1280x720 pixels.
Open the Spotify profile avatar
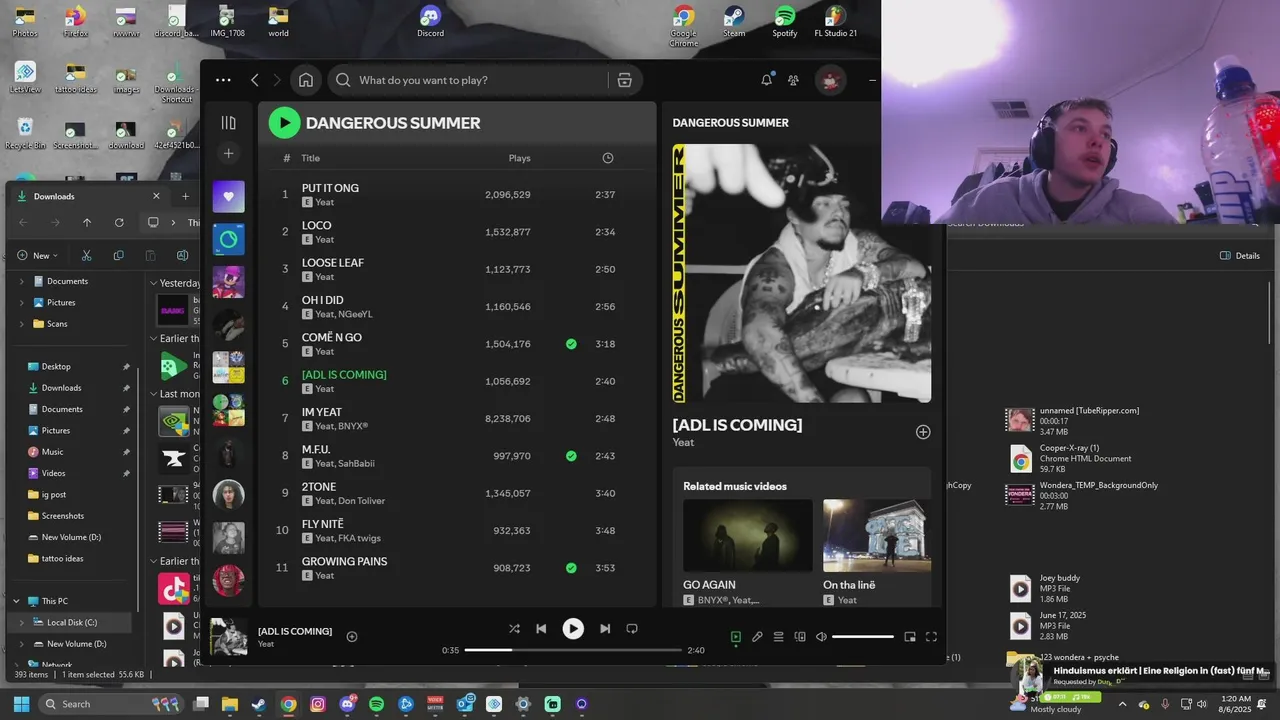tap(830, 80)
